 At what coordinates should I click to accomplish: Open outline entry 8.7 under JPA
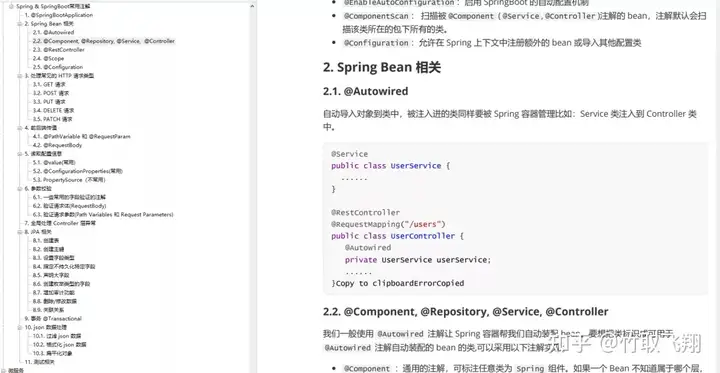[54, 293]
